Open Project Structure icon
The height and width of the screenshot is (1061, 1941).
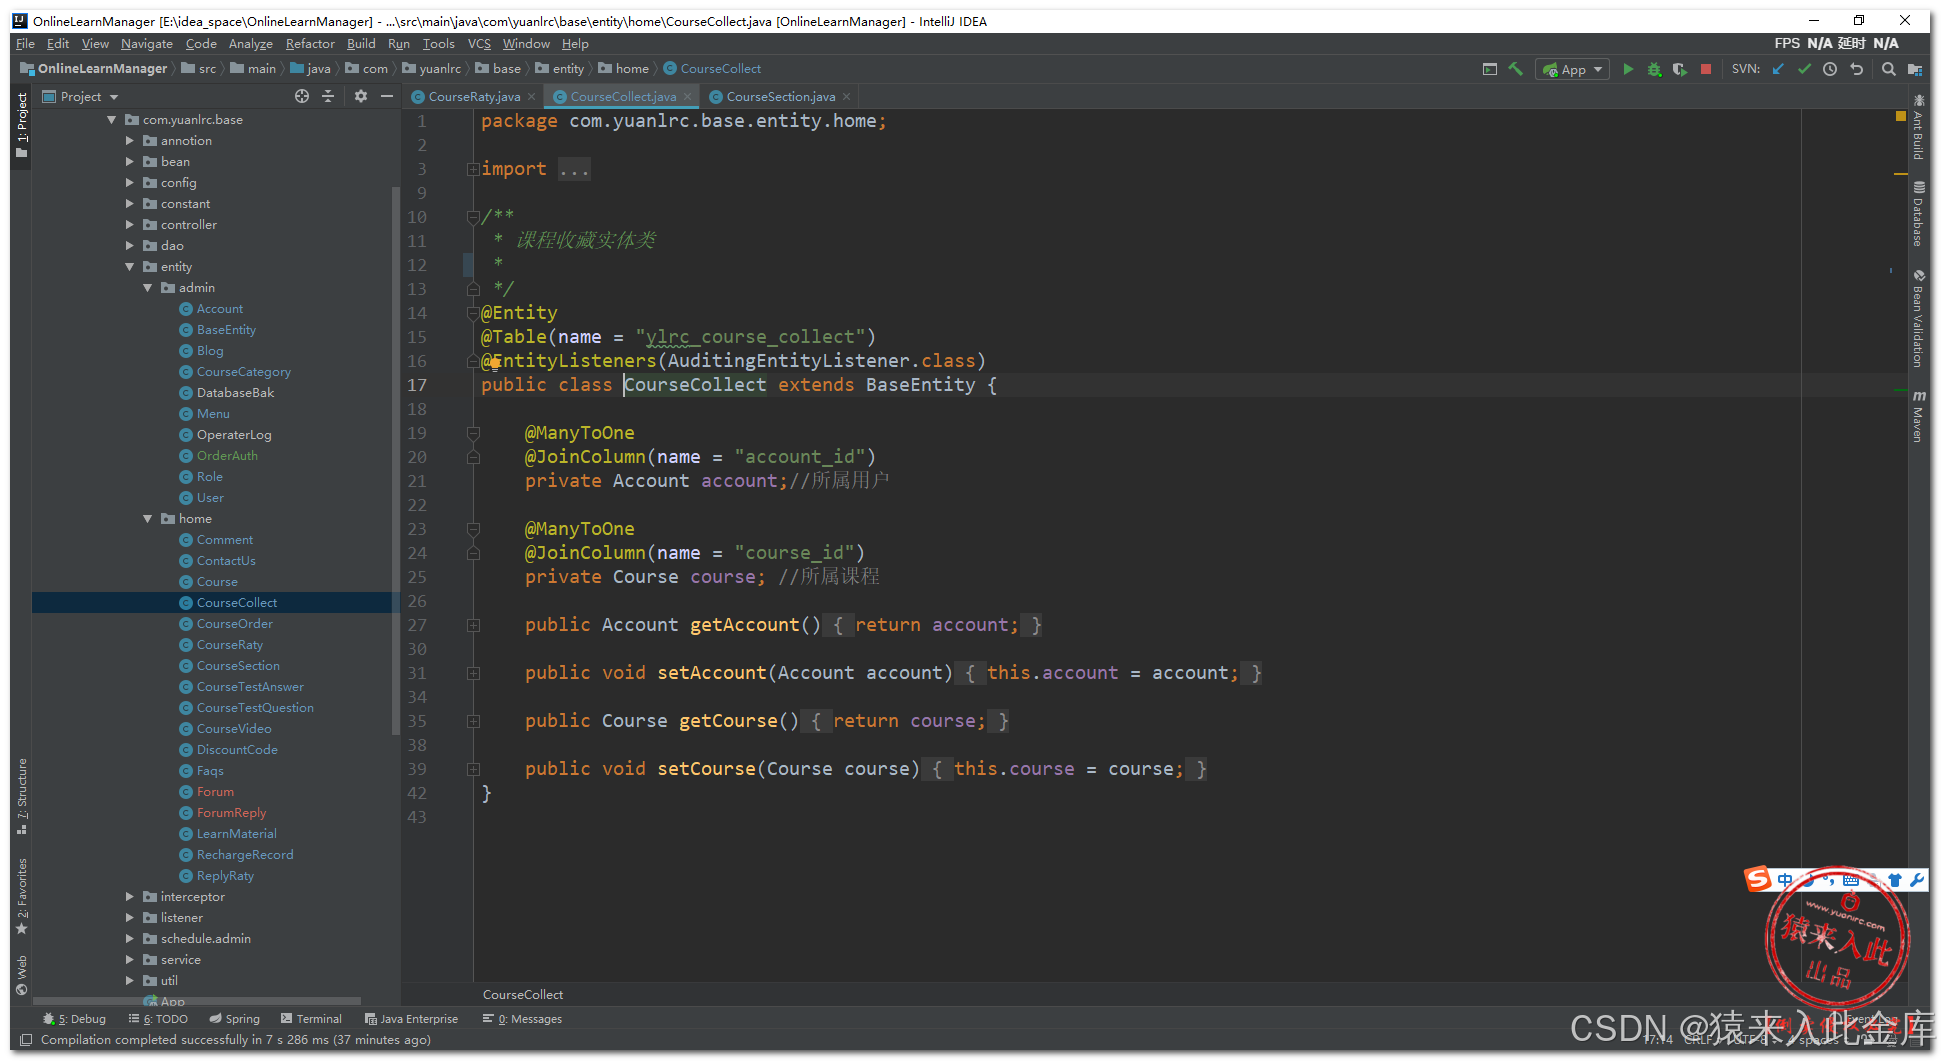(1914, 69)
